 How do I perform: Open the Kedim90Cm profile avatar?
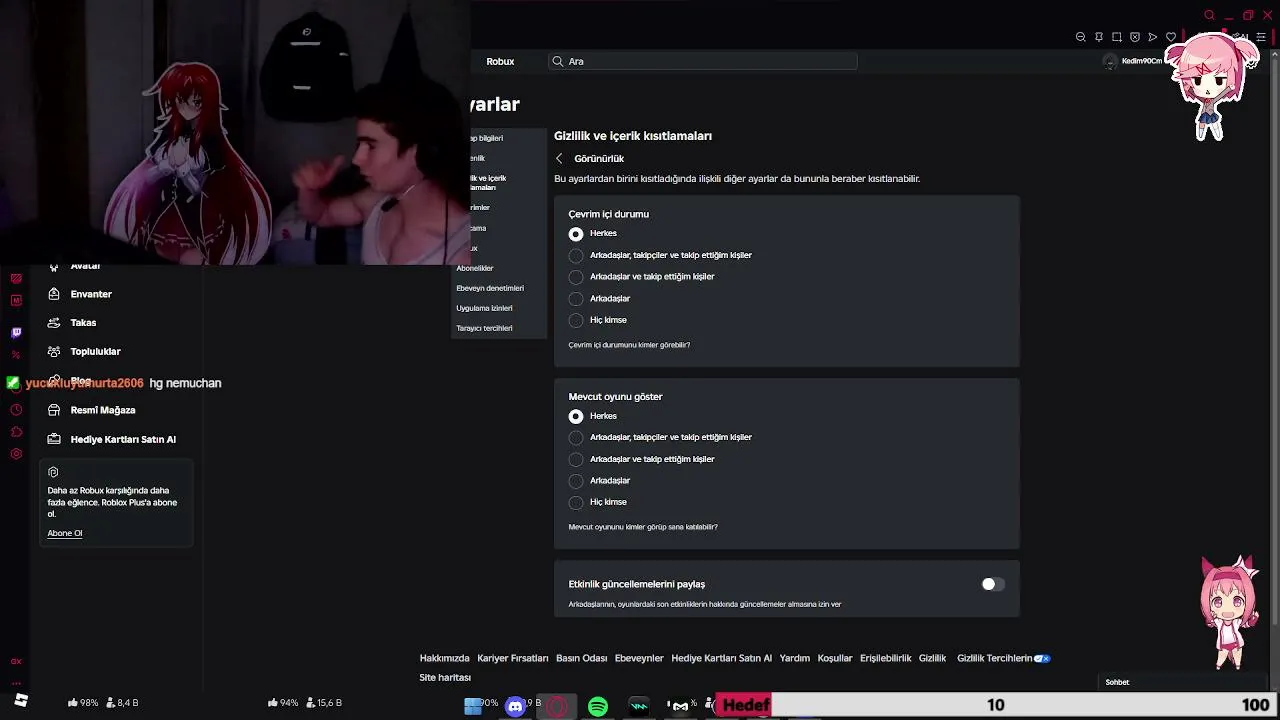[1109, 61]
